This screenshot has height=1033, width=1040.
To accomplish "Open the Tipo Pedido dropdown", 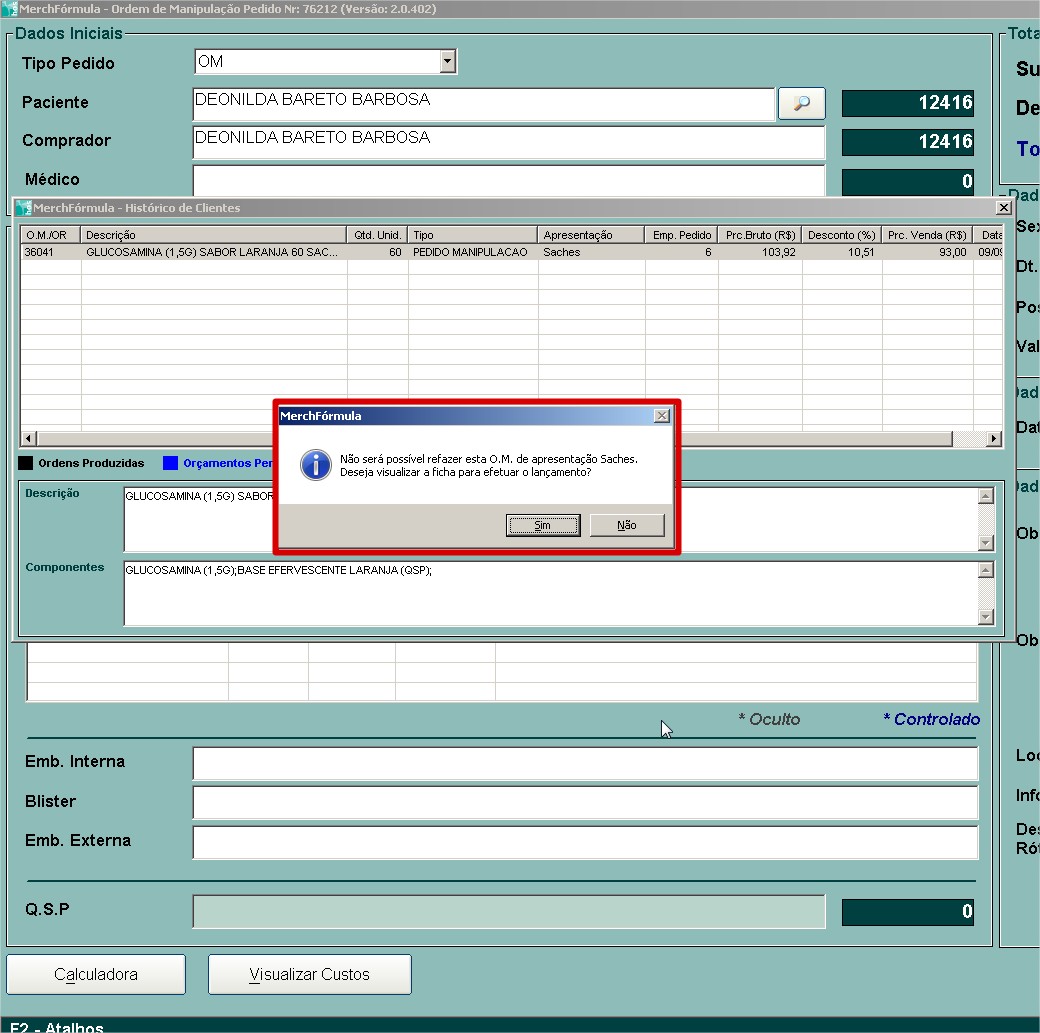I will (447, 62).
